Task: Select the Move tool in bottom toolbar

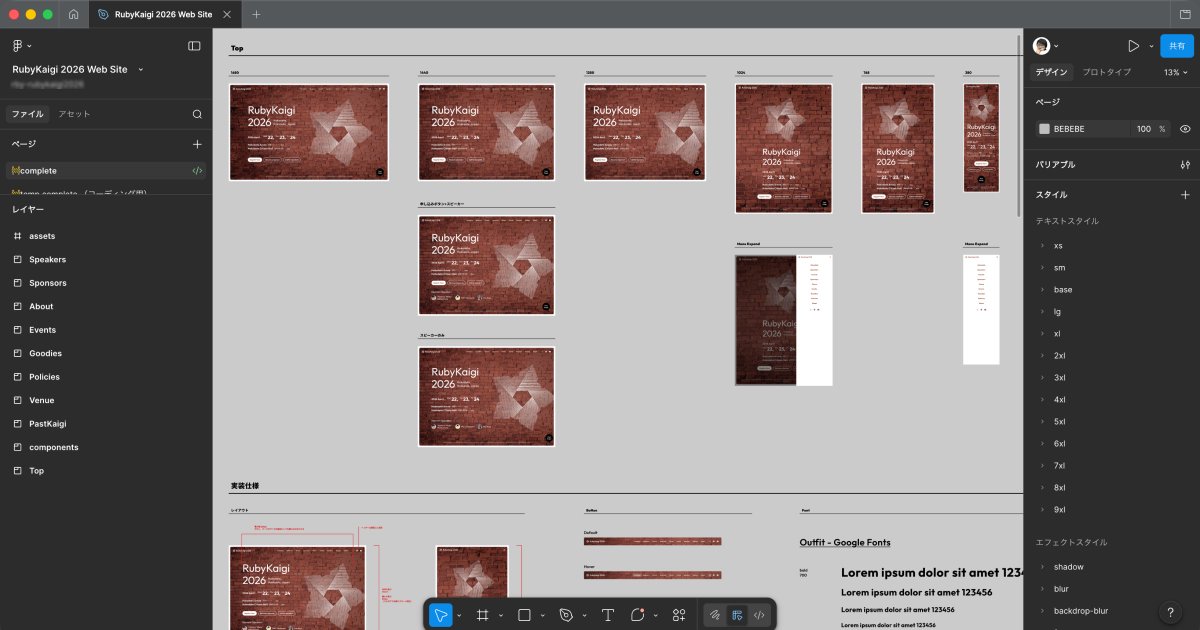Action: click(x=440, y=615)
